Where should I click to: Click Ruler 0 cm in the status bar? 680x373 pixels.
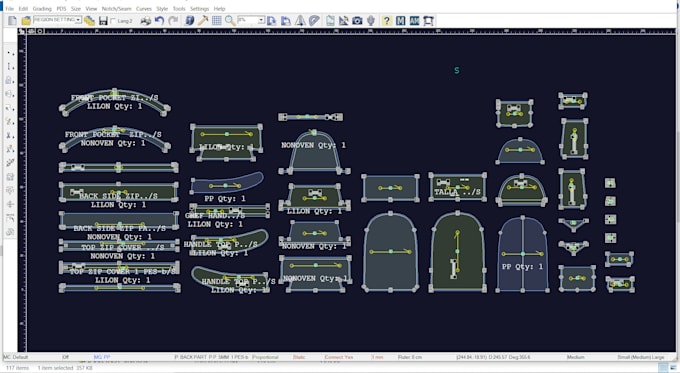point(410,357)
